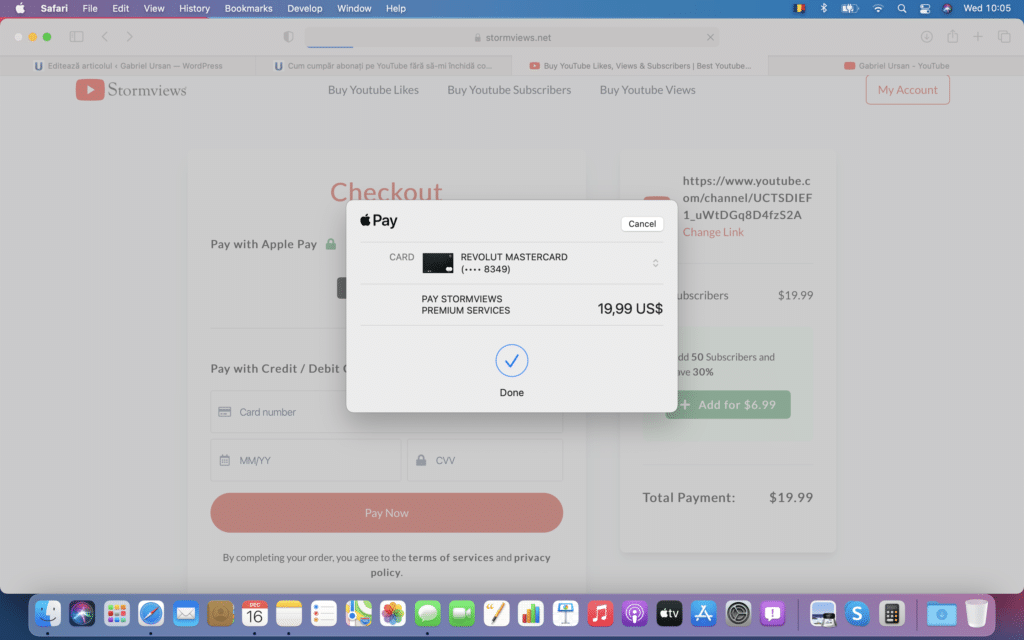Open Apple TV from the Dock

pos(669,614)
